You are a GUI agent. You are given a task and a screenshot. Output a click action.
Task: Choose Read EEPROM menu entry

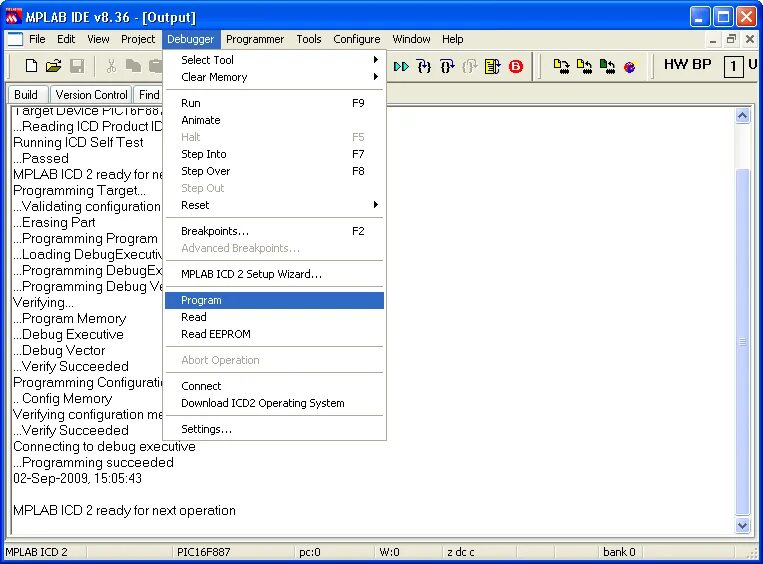coord(274,334)
